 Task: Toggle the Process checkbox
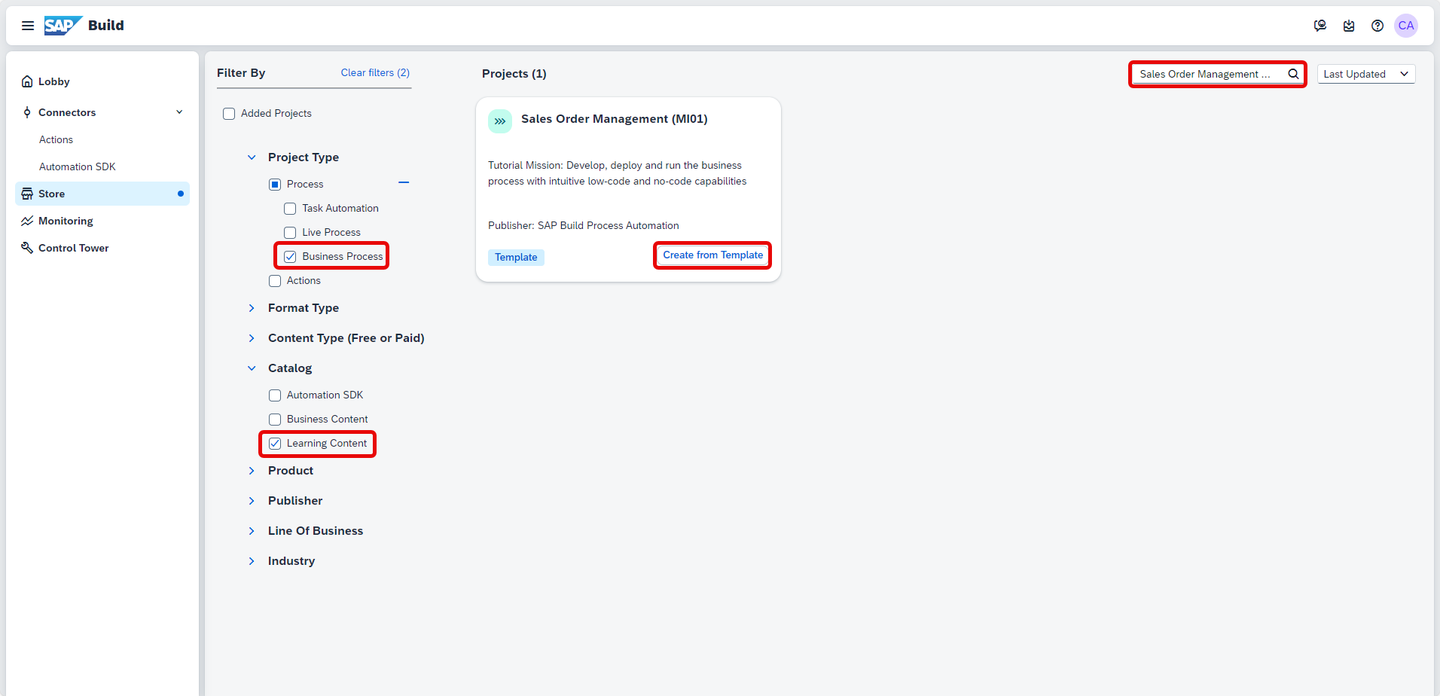pos(275,184)
